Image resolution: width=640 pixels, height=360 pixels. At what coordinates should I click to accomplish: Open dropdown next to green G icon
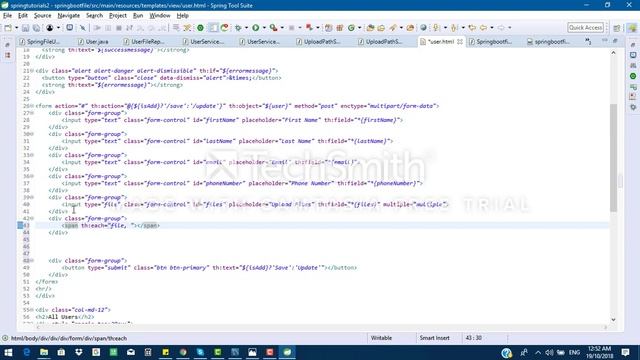coord(360,28)
